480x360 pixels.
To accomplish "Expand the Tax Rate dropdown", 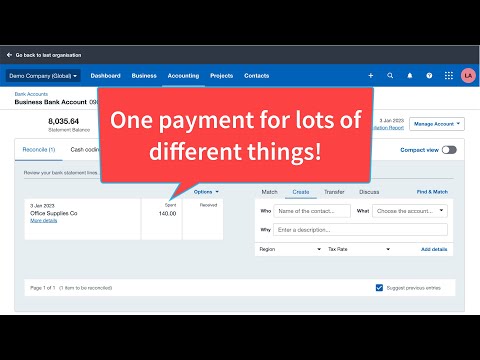I will [x=359, y=249].
